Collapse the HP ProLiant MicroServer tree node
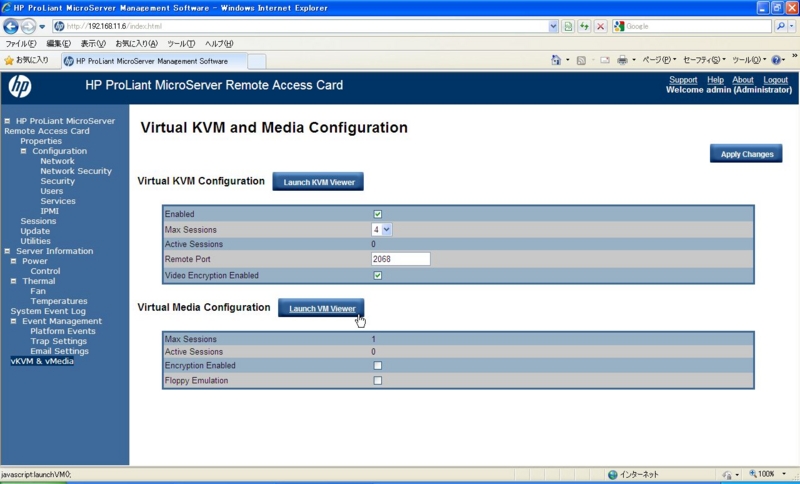The width and height of the screenshot is (800, 484). pos(7,121)
